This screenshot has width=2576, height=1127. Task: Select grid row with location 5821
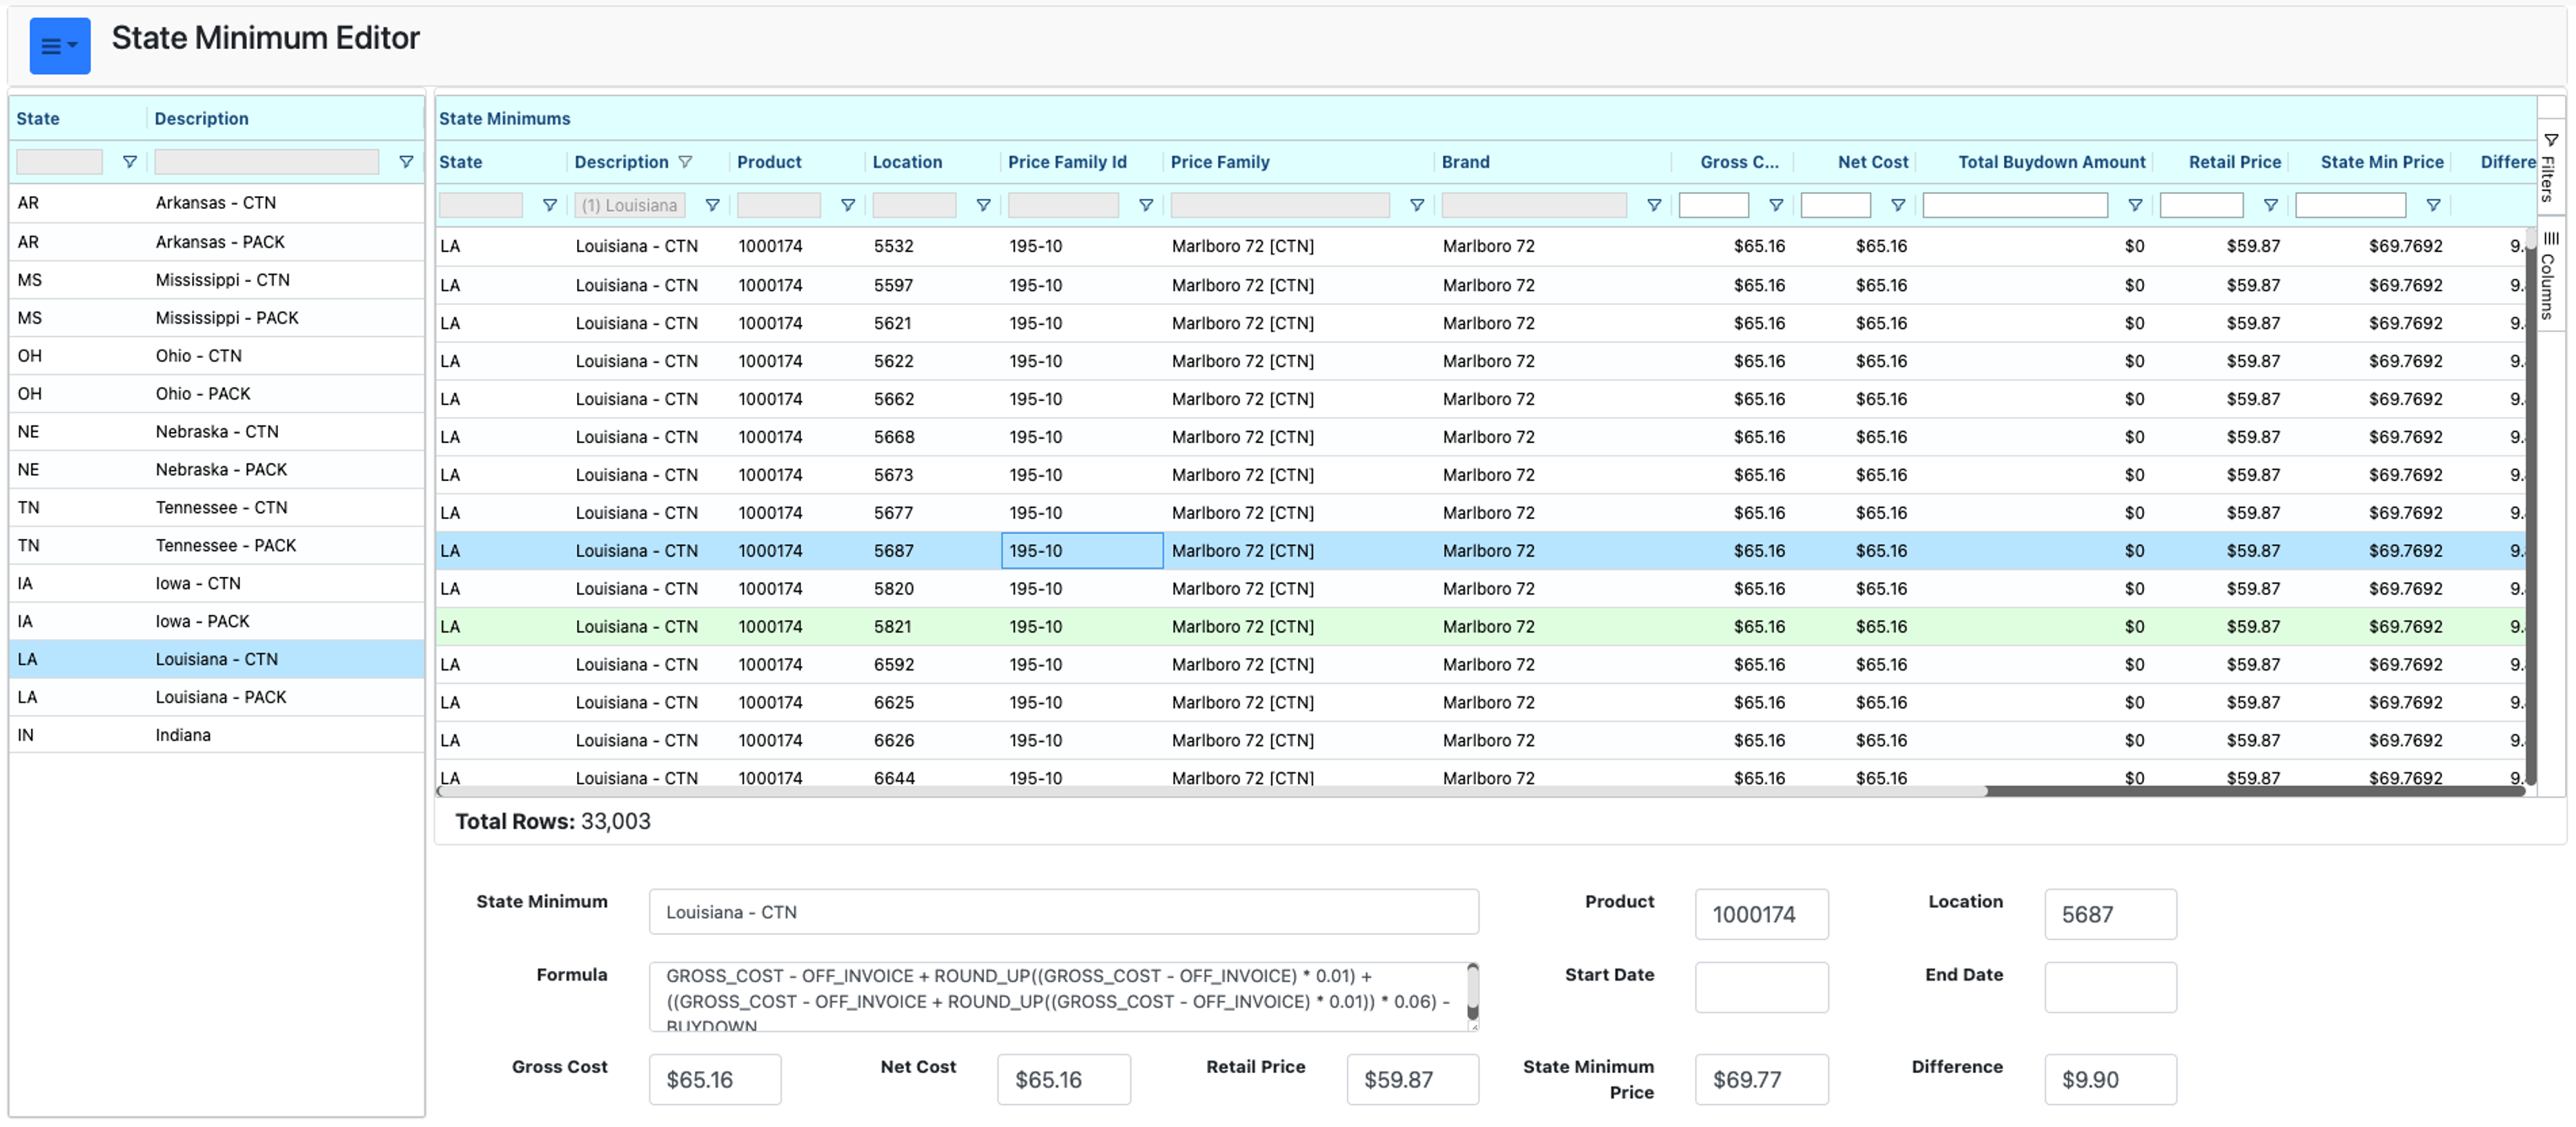point(892,627)
